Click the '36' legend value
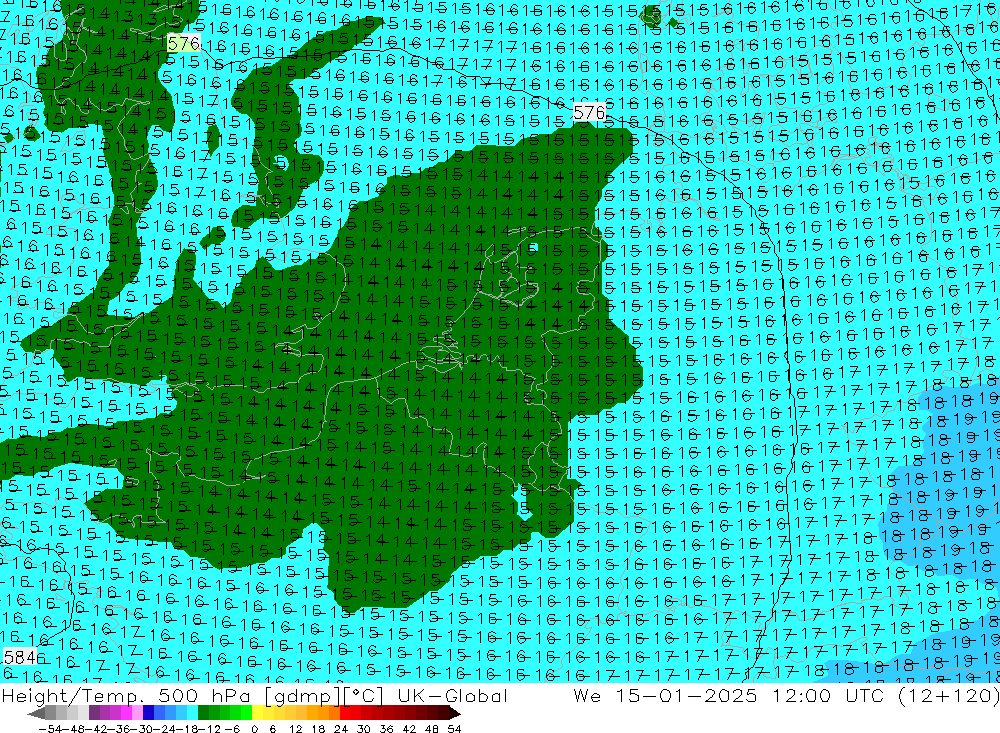Image resolution: width=1000 pixels, height=733 pixels. pos(386,729)
